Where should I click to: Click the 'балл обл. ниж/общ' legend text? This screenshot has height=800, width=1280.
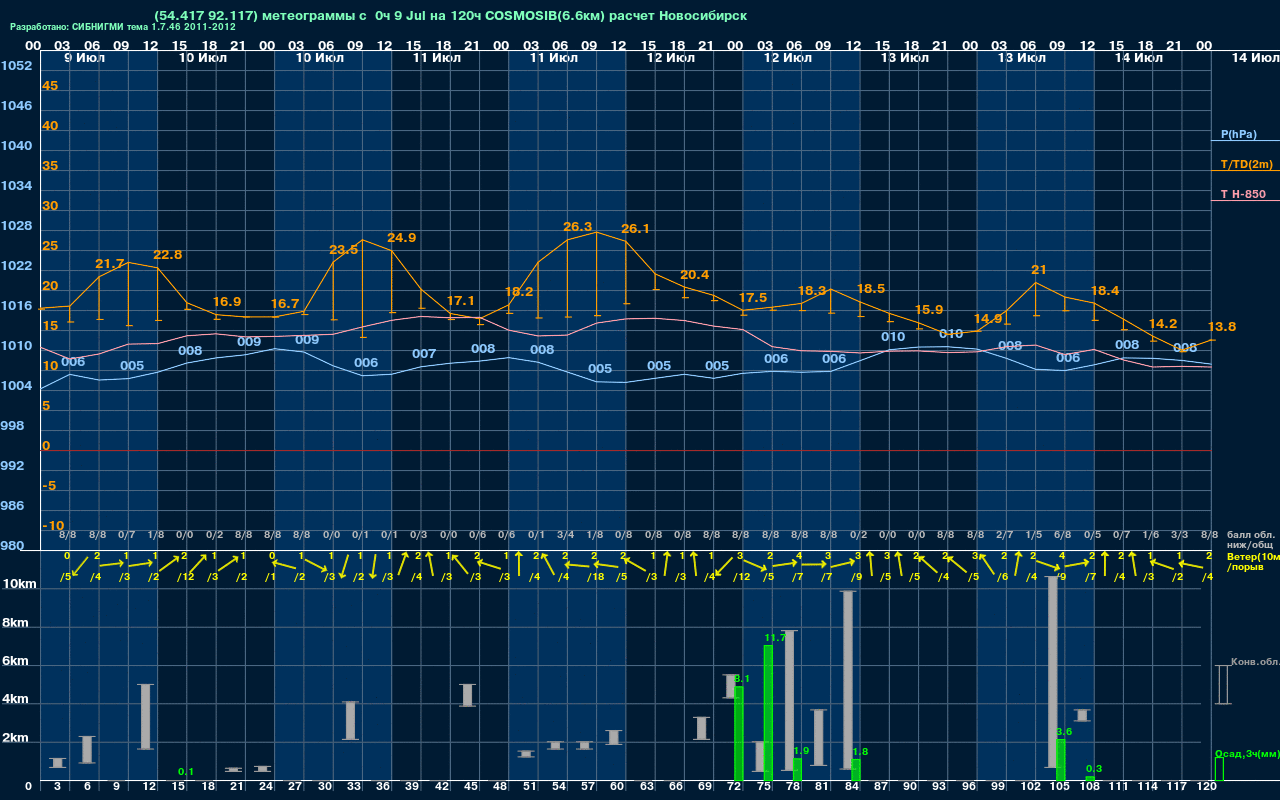pos(1251,540)
